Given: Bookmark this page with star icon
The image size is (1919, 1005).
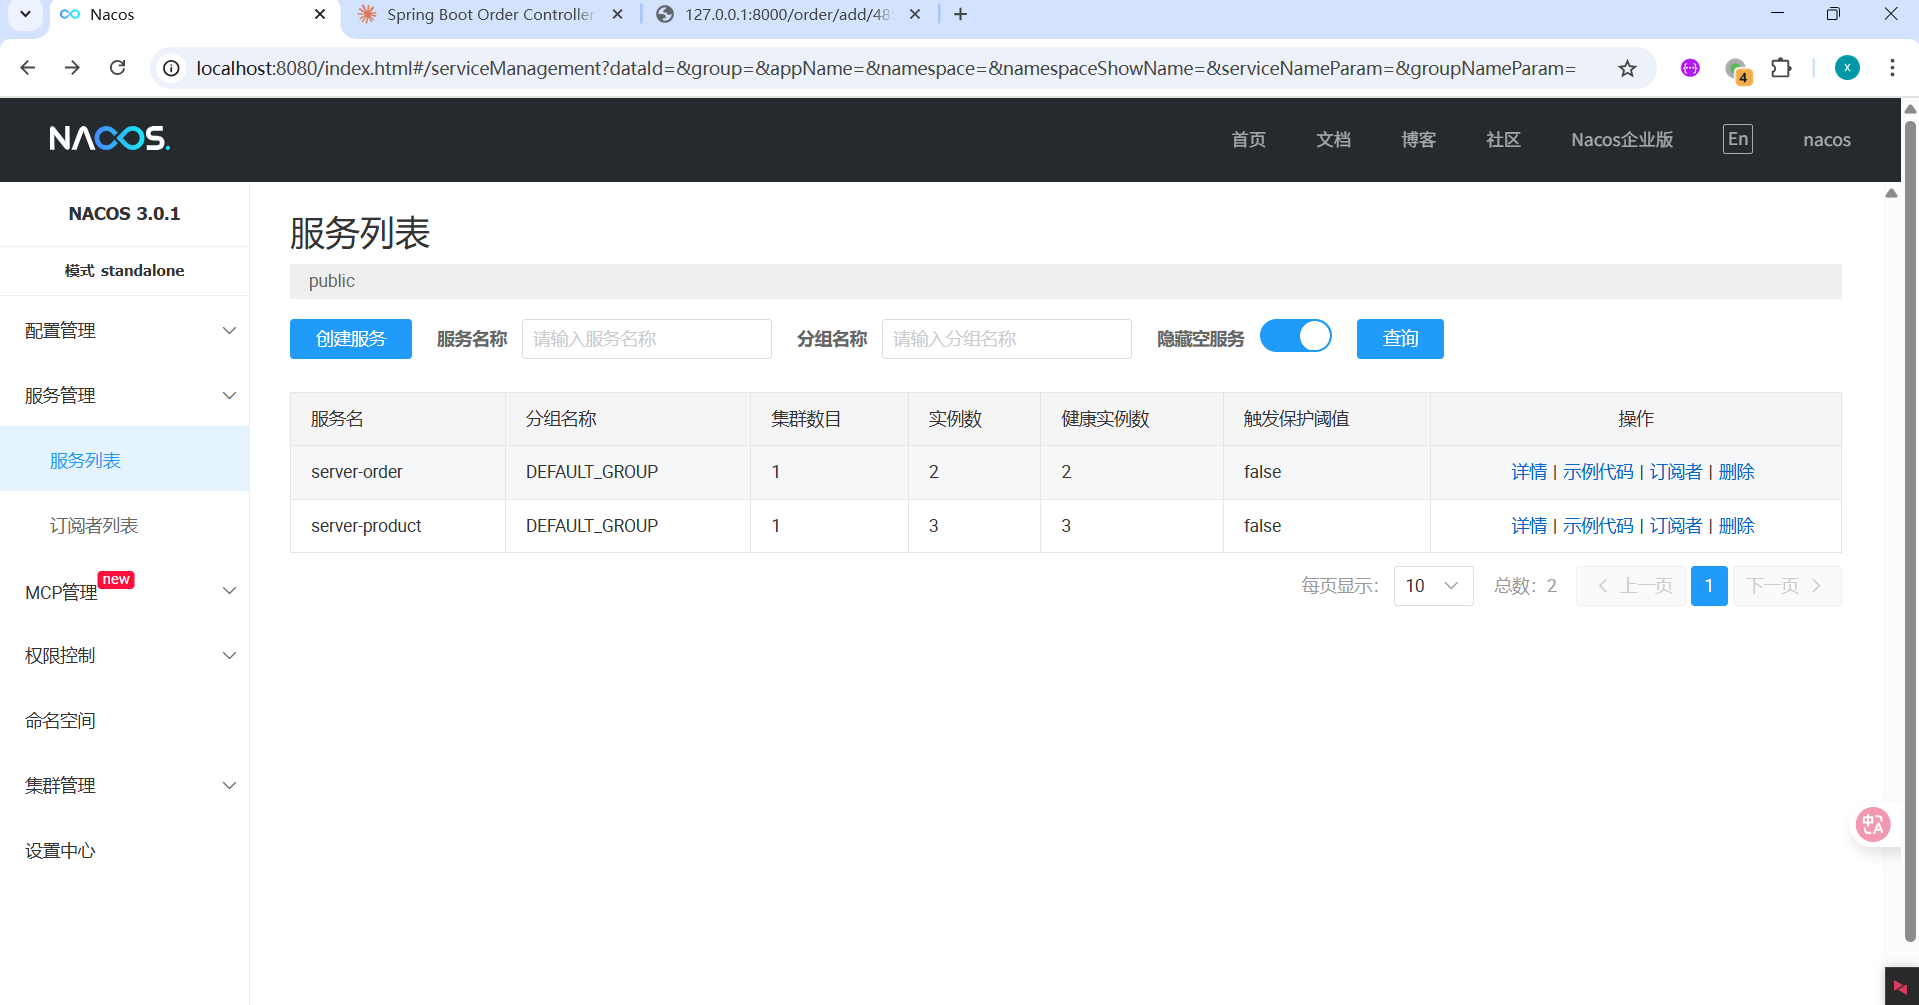Looking at the screenshot, I should (x=1627, y=68).
